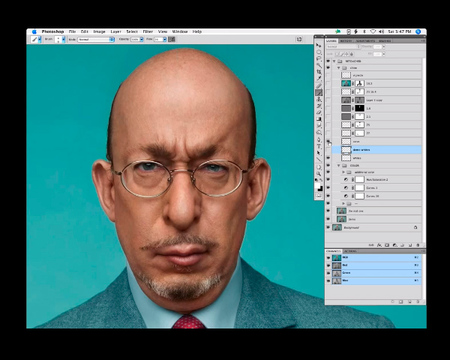The image size is (450, 360).
Task: Toggle Quick Mask mode button
Action: click(x=319, y=195)
